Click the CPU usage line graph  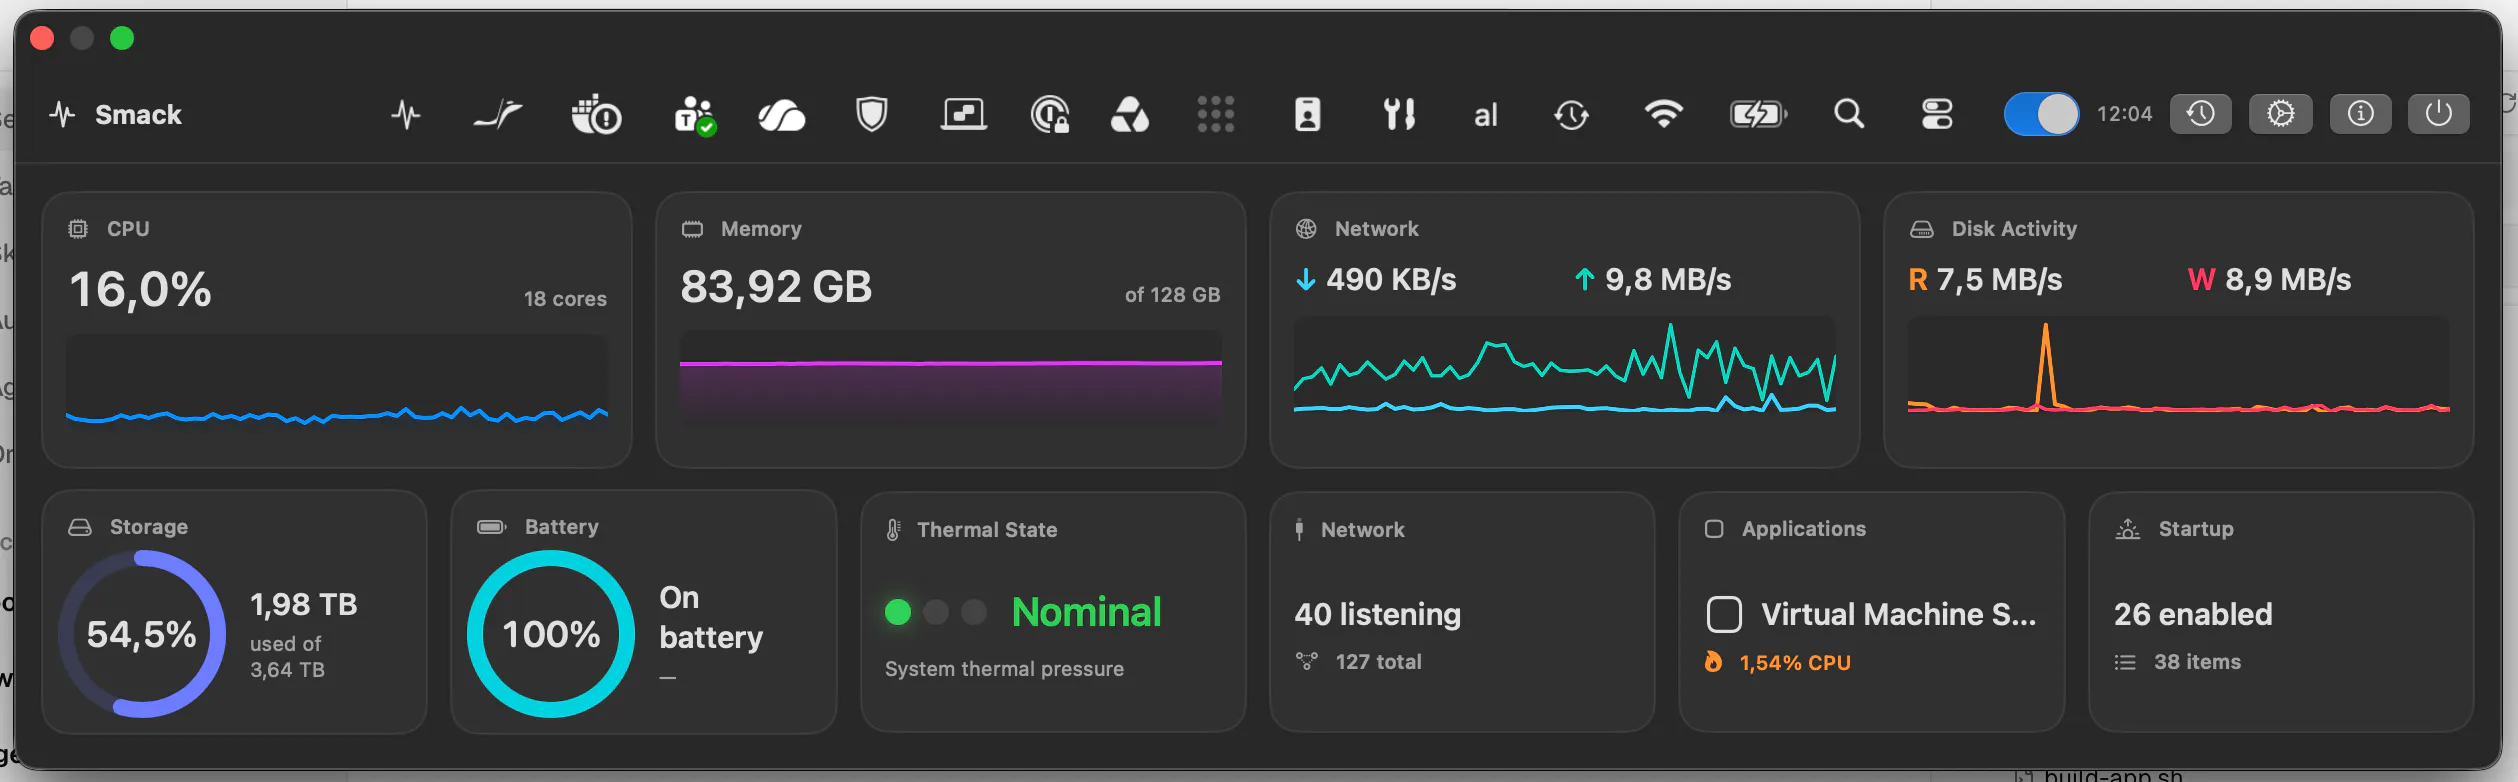337,381
